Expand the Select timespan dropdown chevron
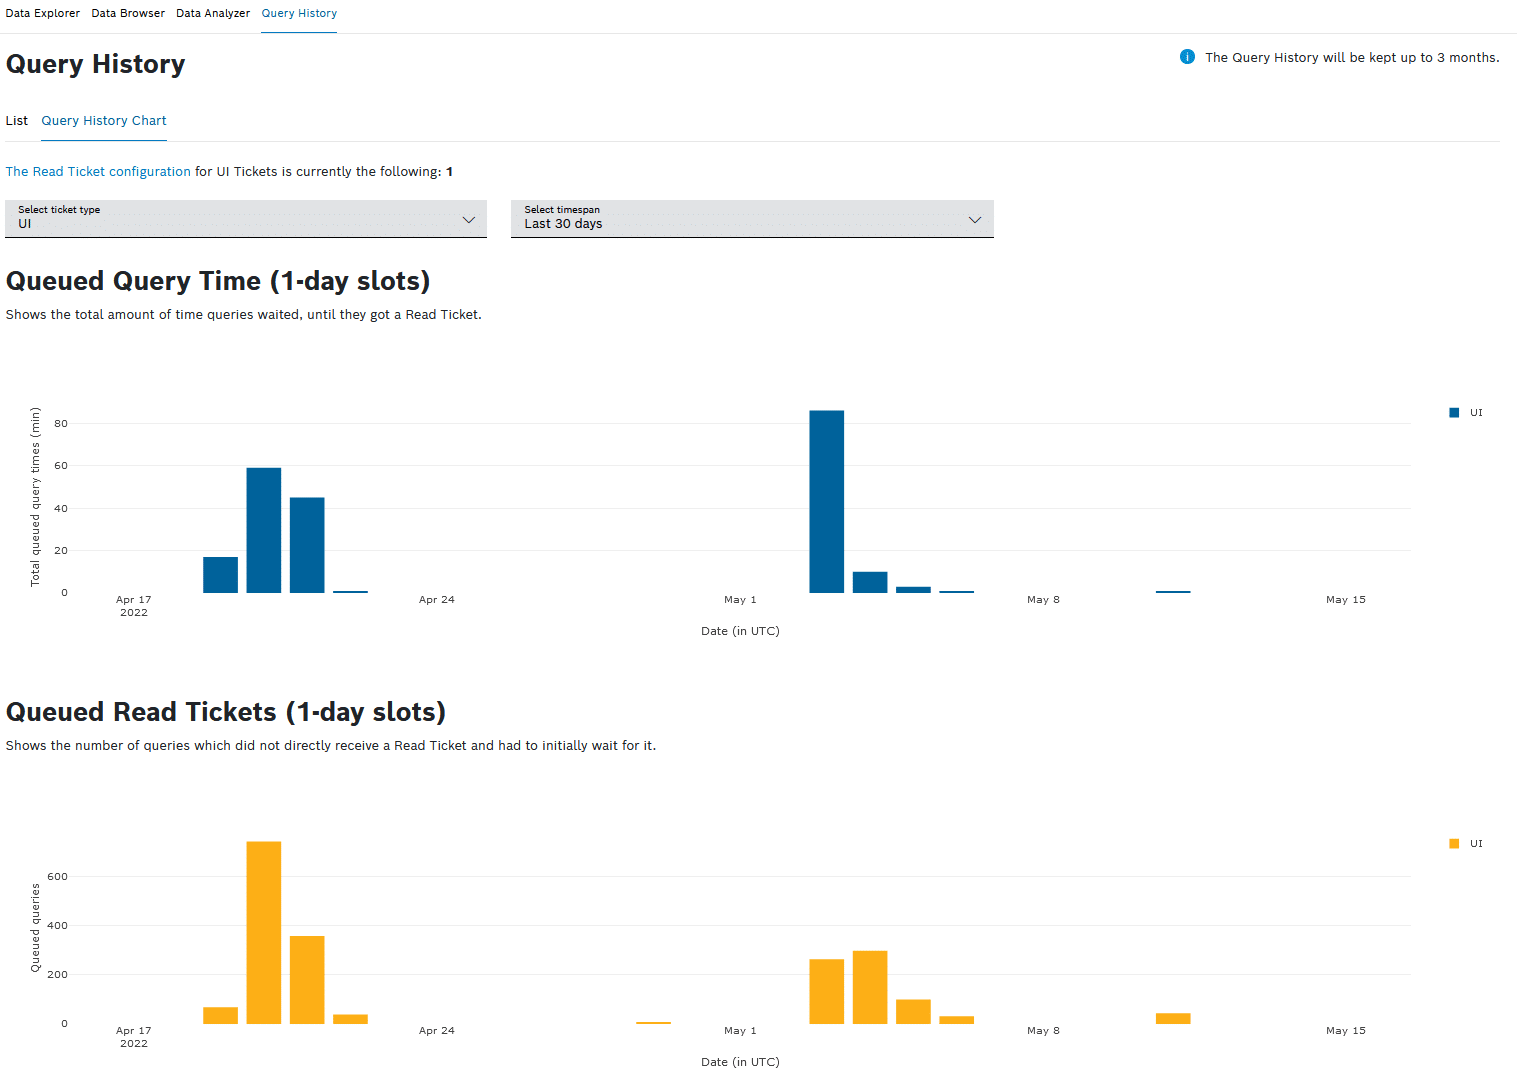This screenshot has width=1517, height=1083. pyautogui.click(x=975, y=219)
